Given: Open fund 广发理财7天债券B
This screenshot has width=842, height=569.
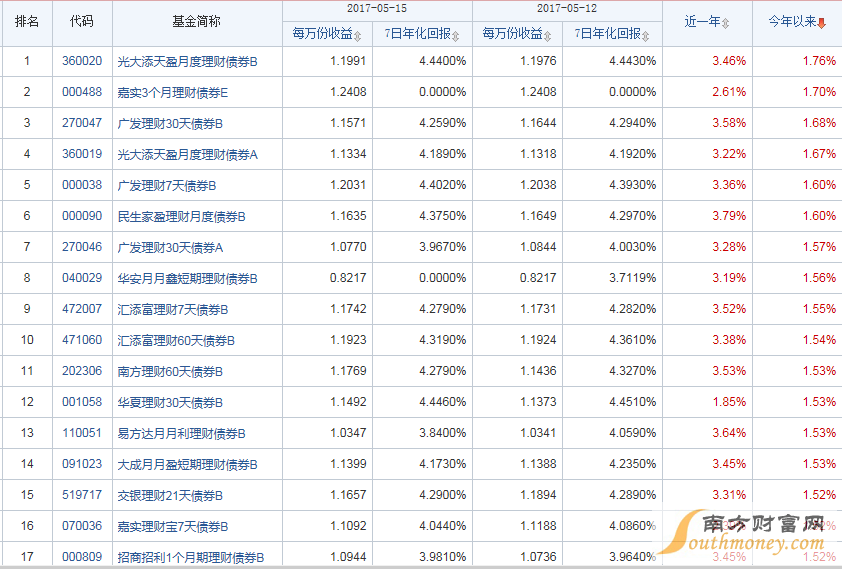Looking at the screenshot, I should (x=166, y=186).
